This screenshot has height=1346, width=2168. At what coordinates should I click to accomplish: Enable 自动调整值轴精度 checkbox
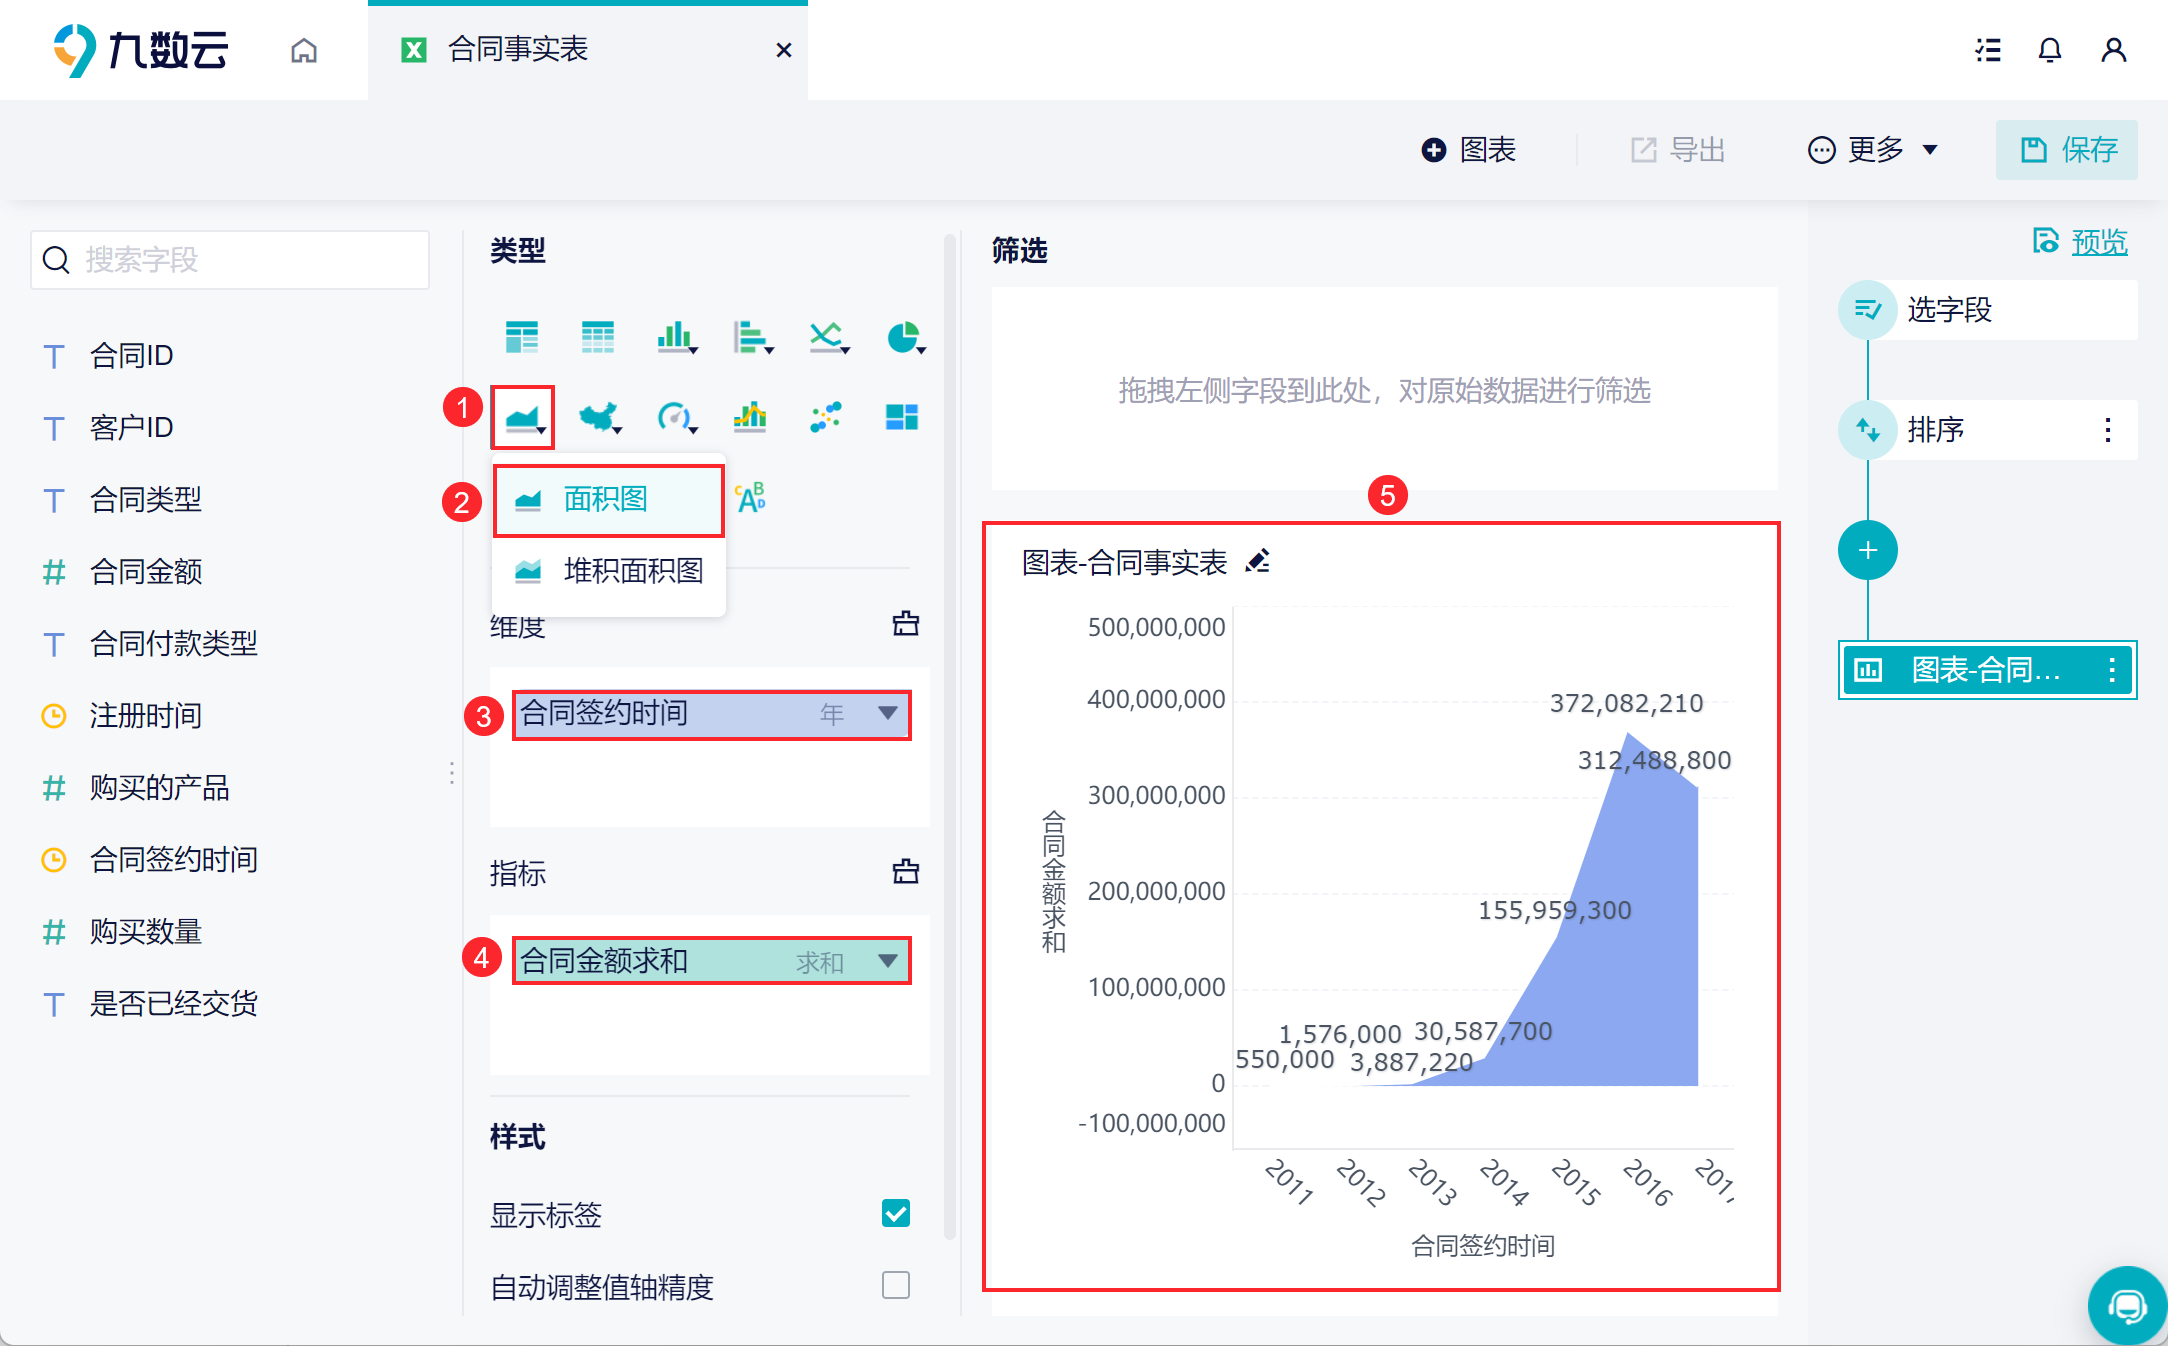pos(896,1285)
